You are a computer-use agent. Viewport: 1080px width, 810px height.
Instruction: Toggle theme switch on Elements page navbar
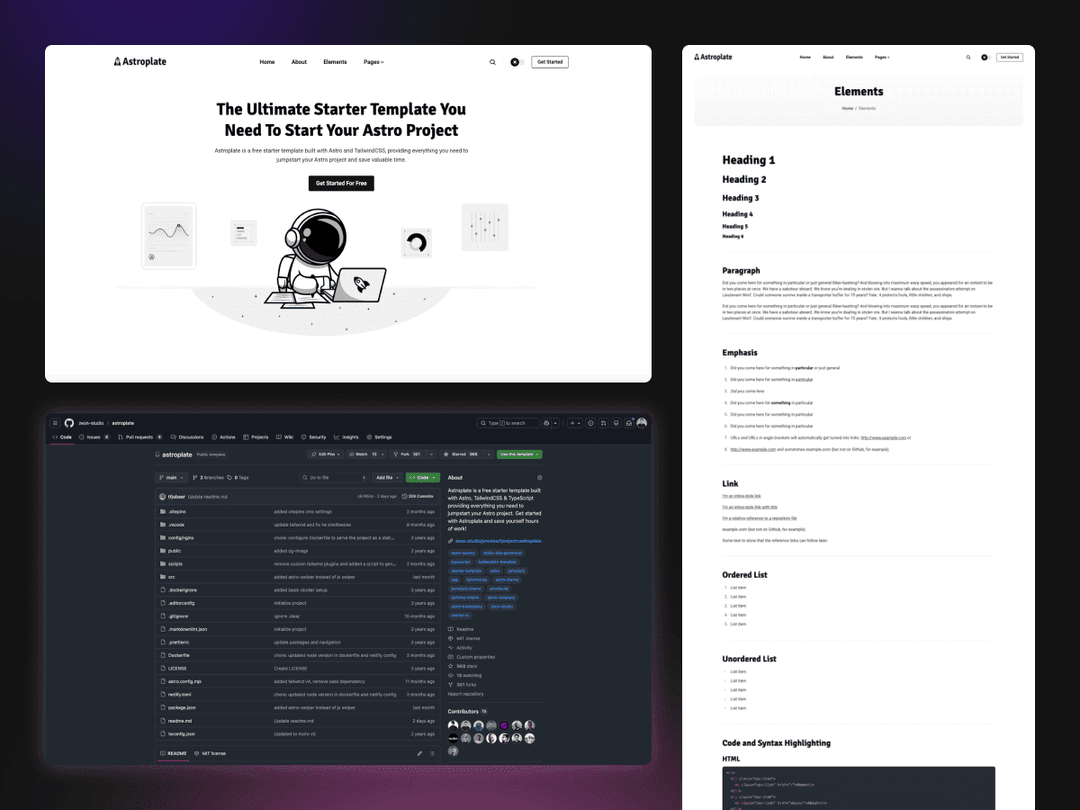coord(984,57)
